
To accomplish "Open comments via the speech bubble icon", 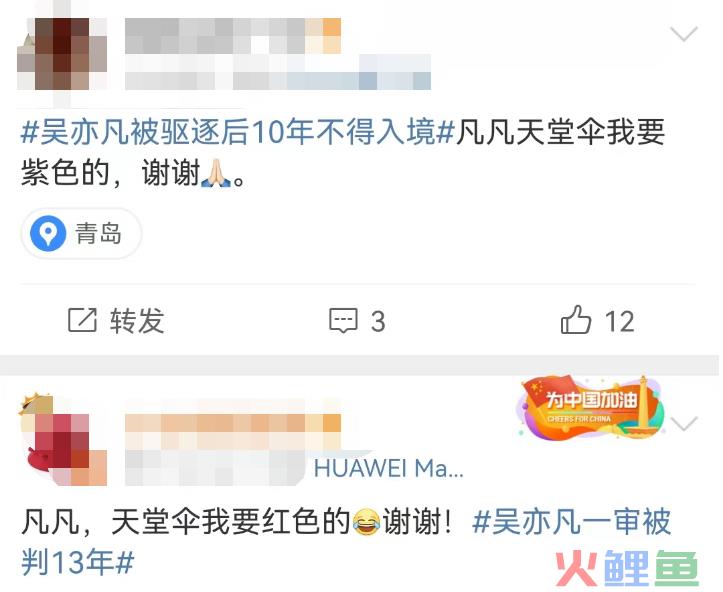I will (x=343, y=320).
